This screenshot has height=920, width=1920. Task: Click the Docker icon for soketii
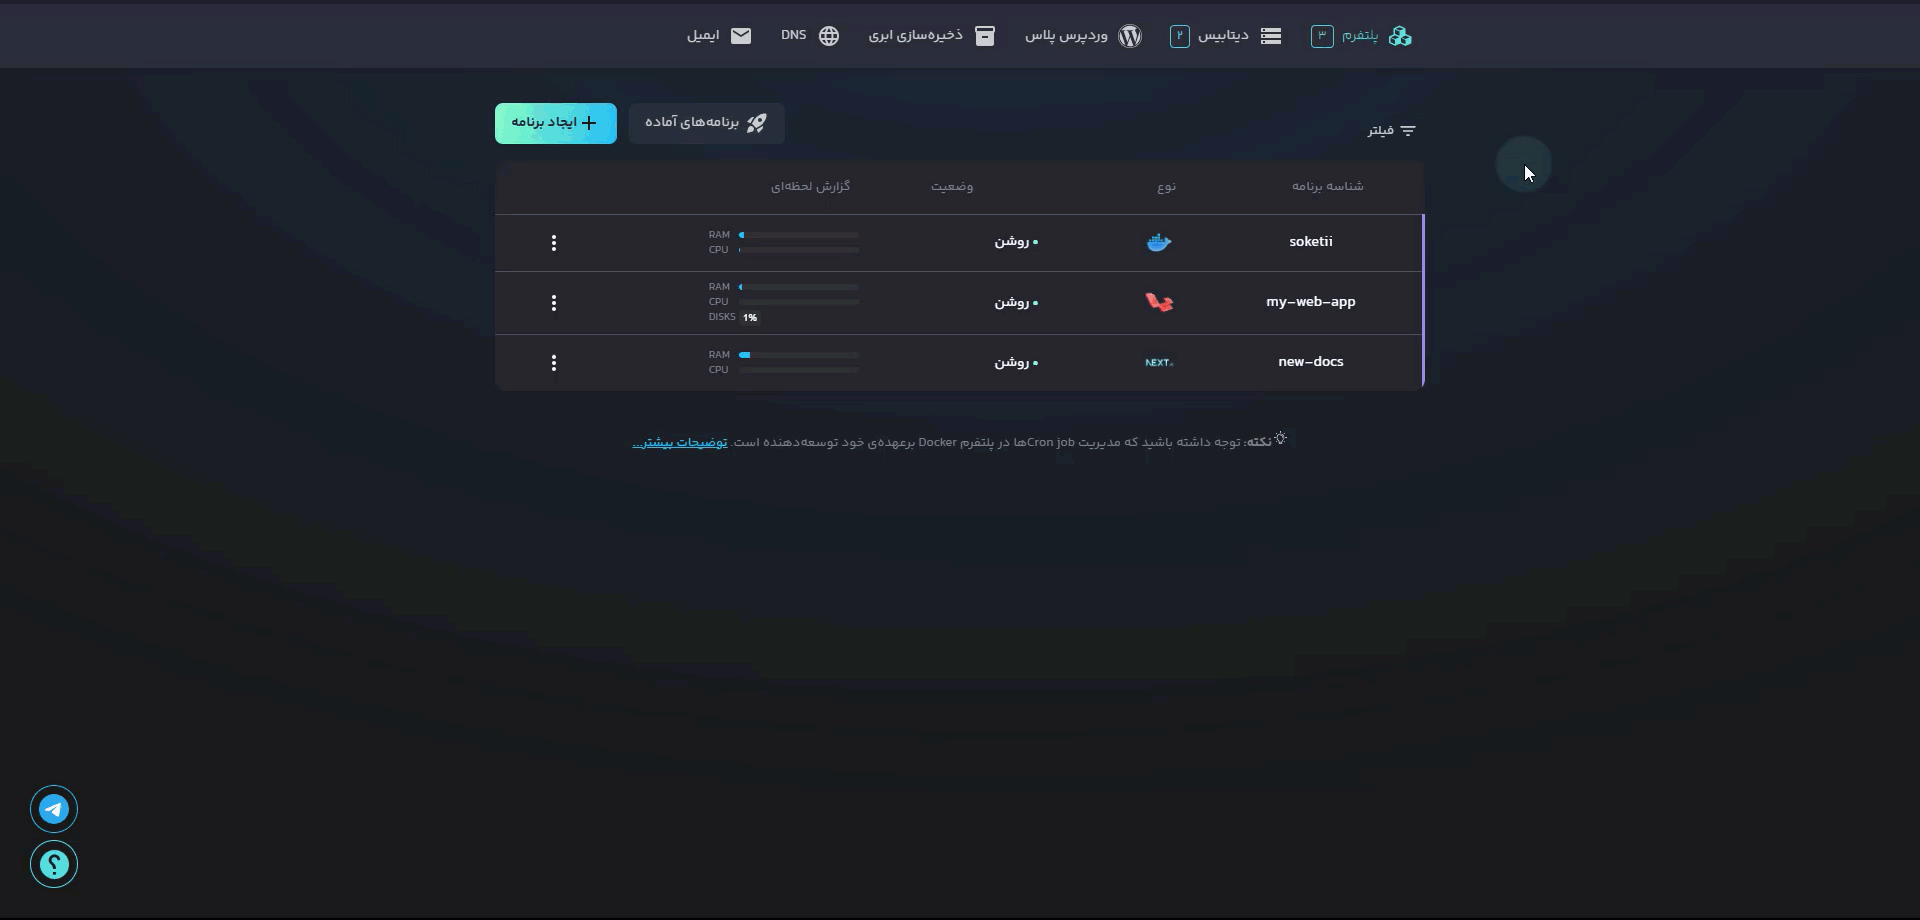[1159, 242]
